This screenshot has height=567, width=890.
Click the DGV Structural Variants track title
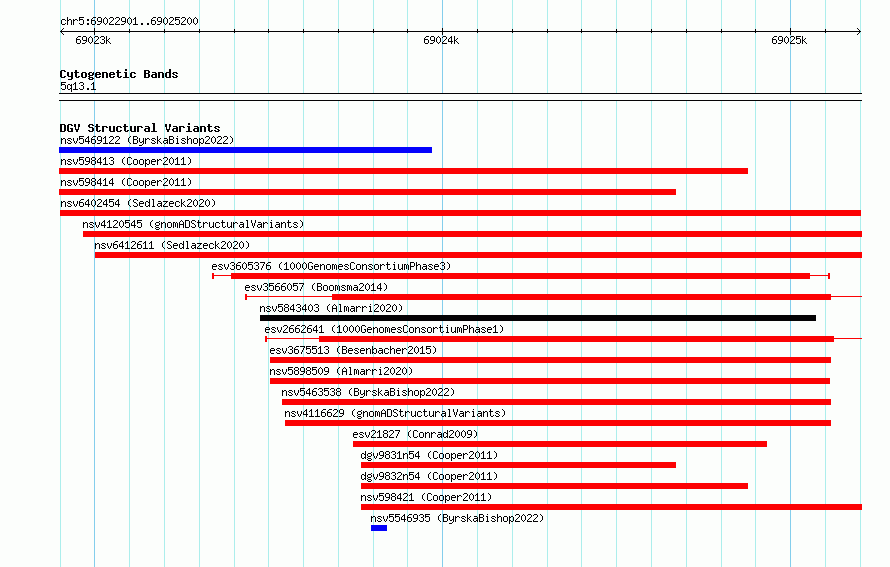[x=140, y=128]
